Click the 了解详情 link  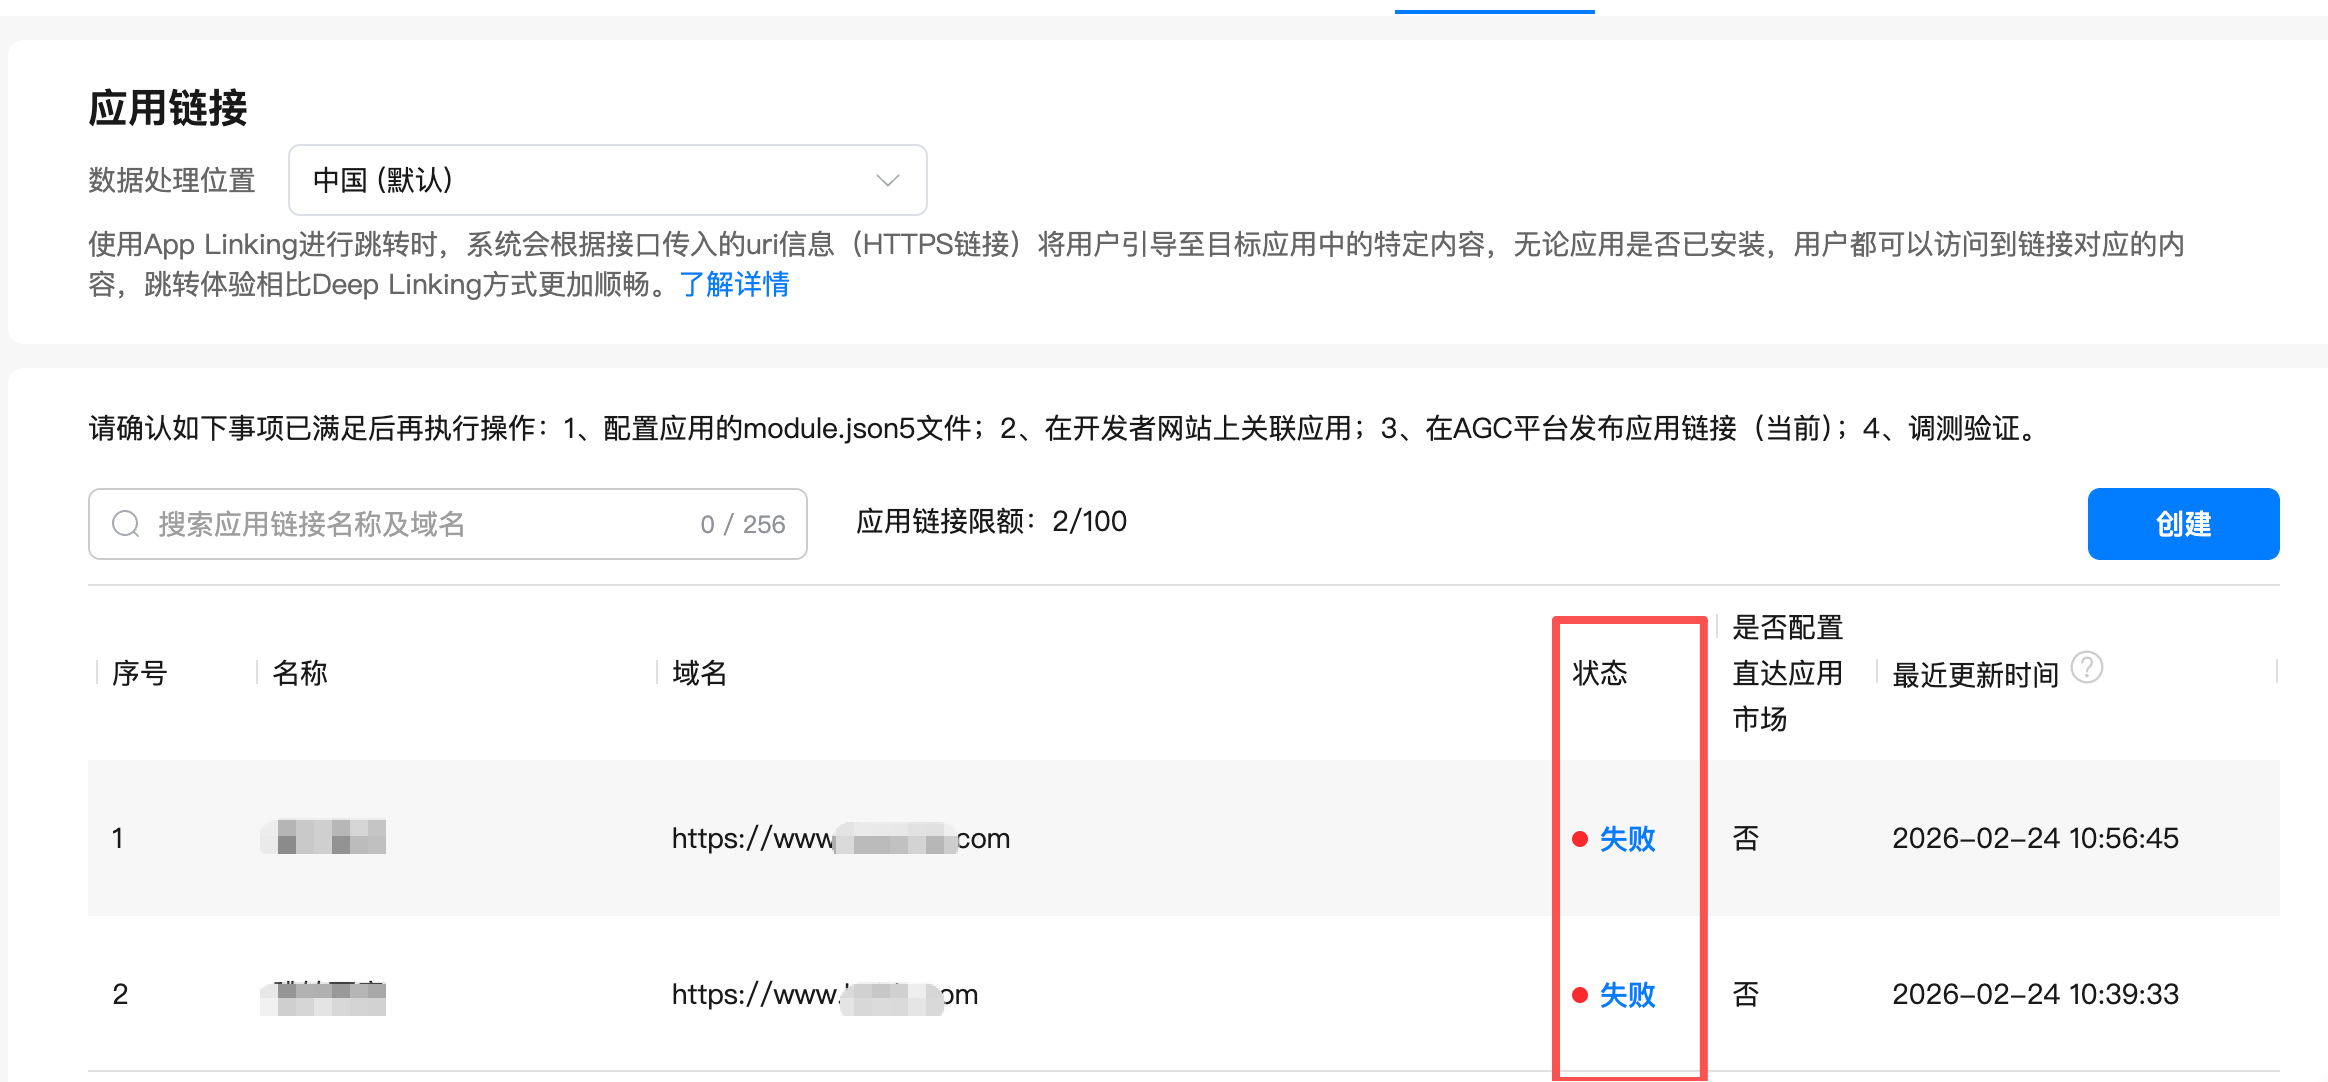[x=734, y=285]
